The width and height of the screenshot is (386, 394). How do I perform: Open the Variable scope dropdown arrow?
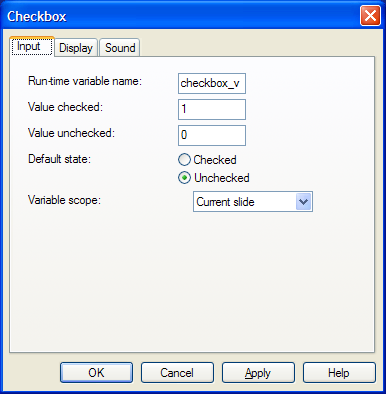click(x=303, y=202)
